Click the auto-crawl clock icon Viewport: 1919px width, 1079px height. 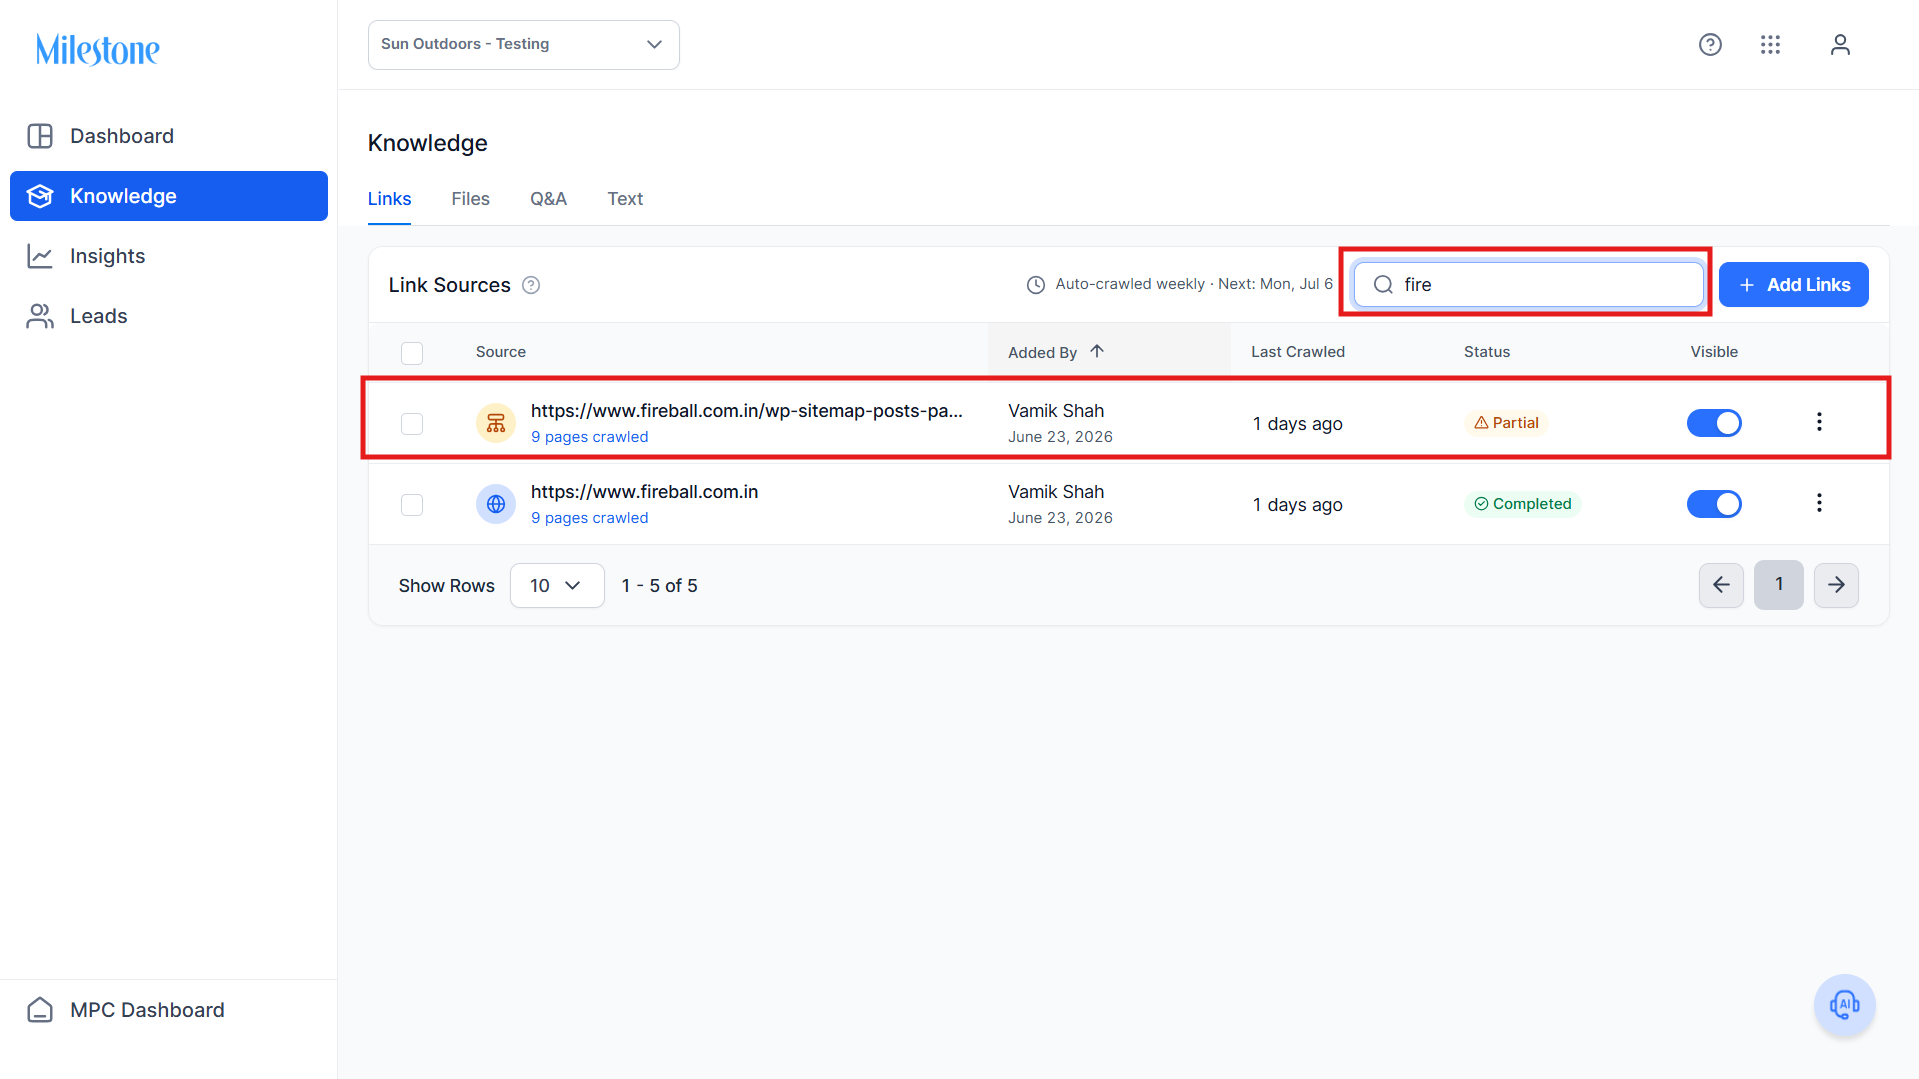[1036, 285]
